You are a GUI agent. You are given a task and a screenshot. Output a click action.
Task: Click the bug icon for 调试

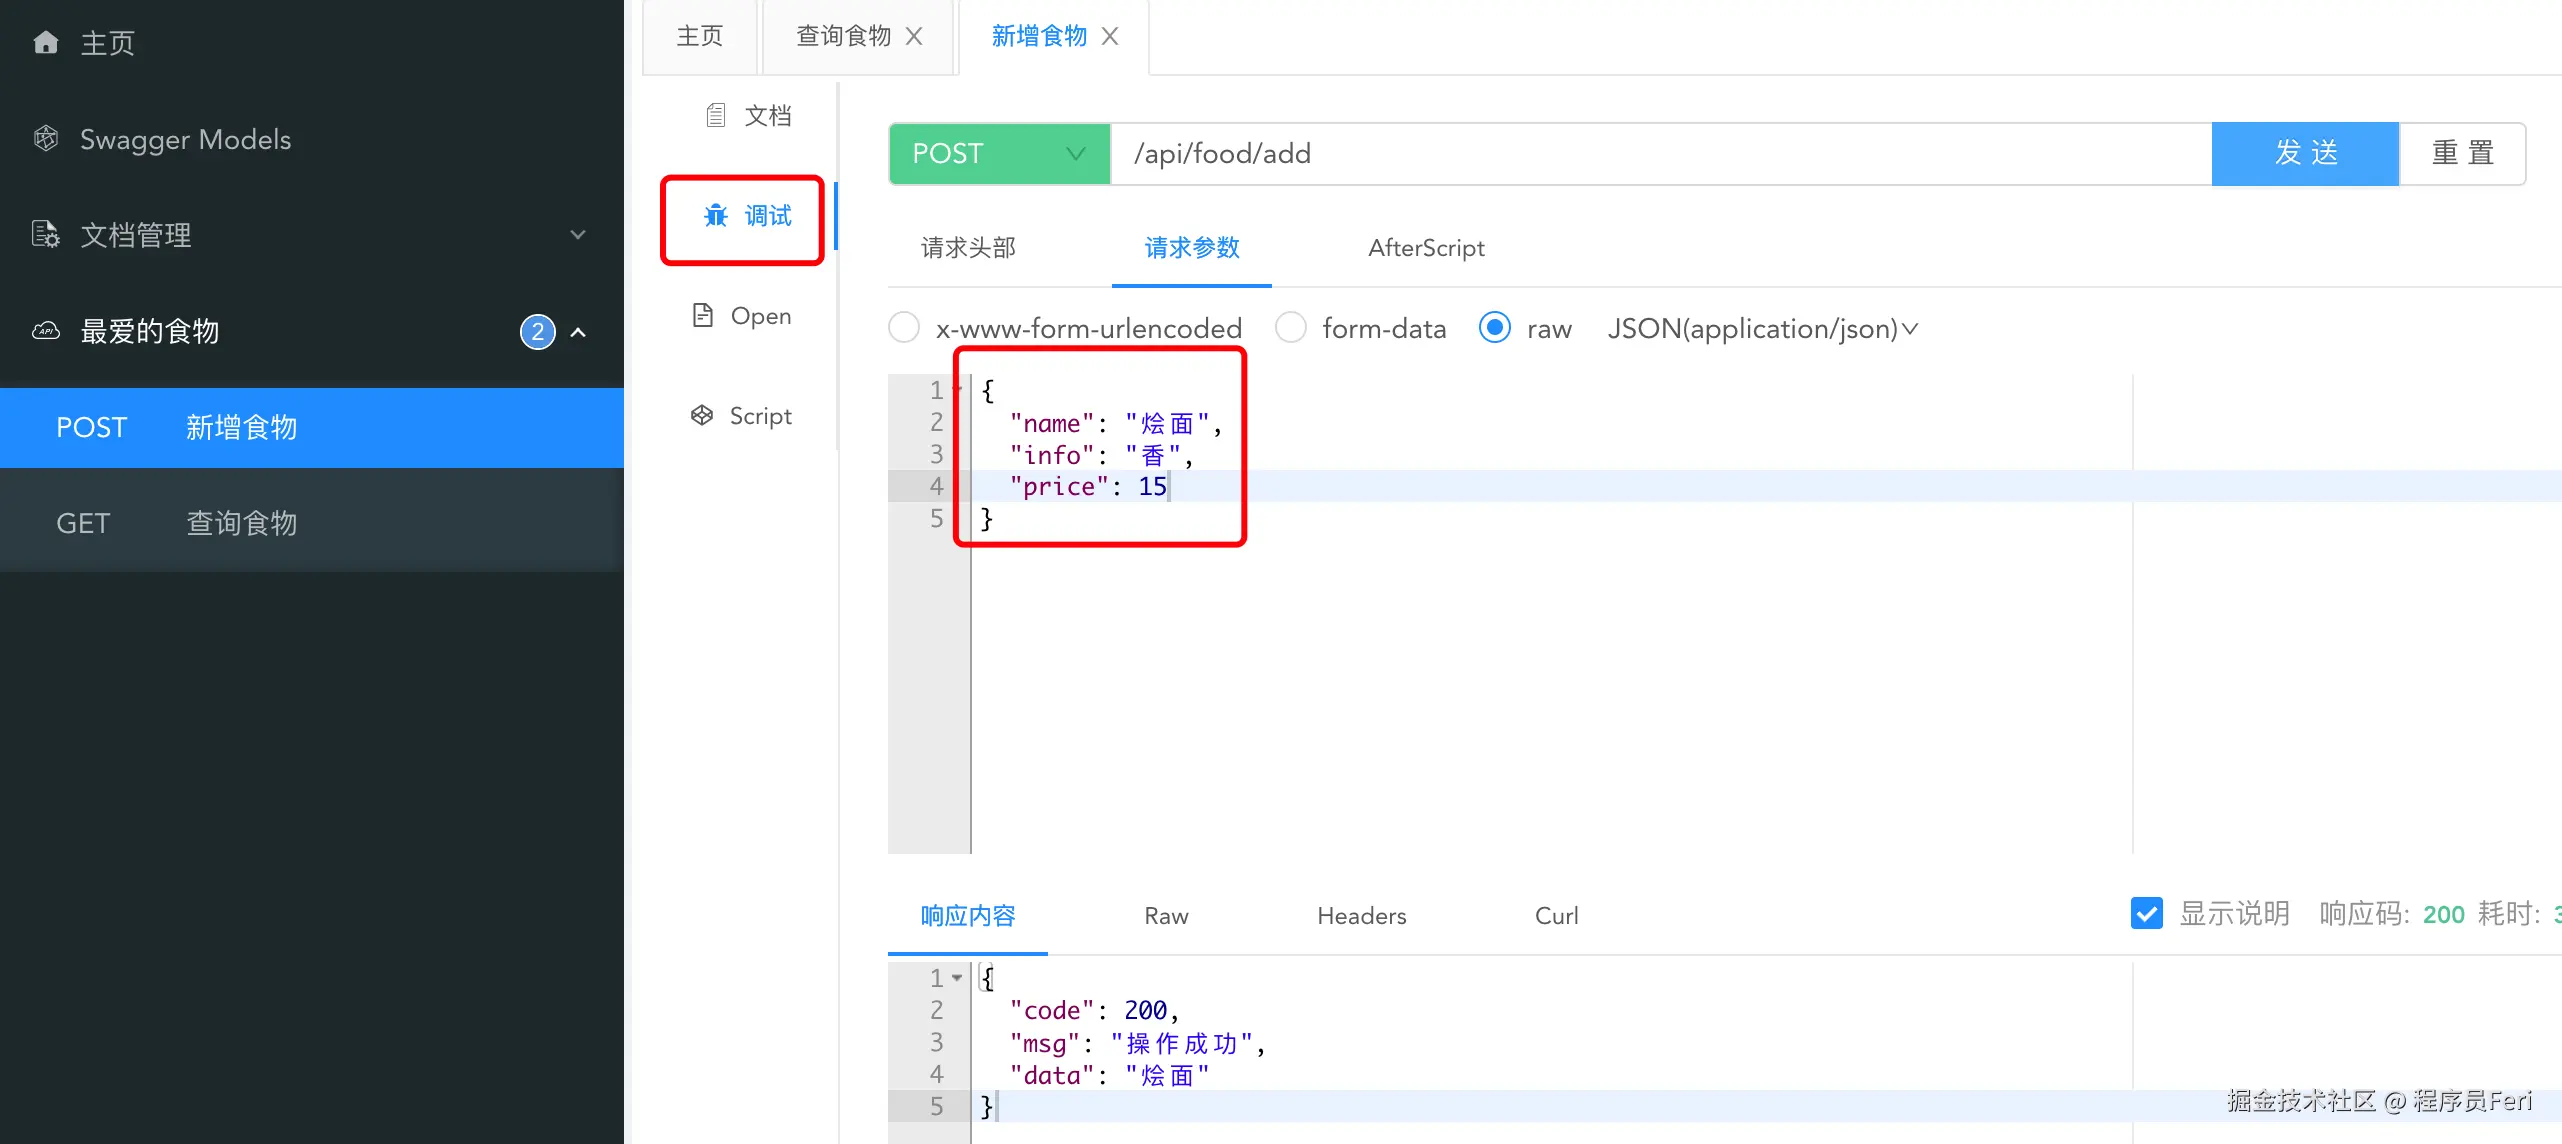[x=716, y=216]
